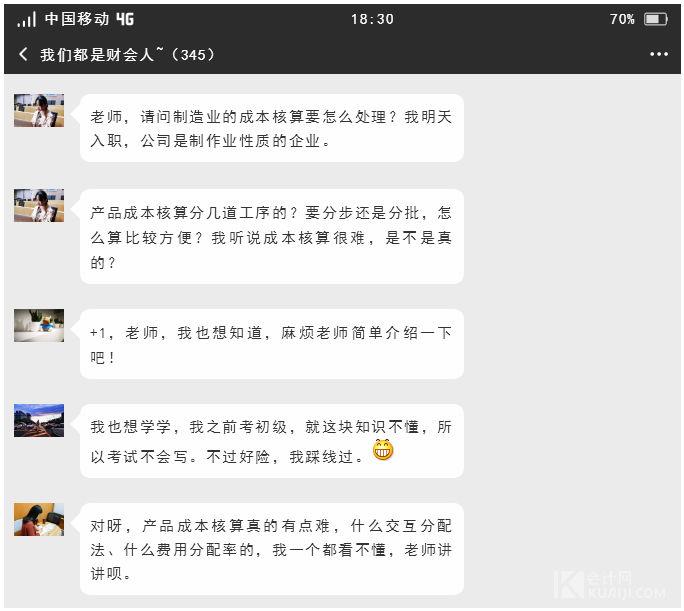Tap the battery icon in the status bar
Image resolution: width=684 pixels, height=611 pixels.
[x=656, y=19]
